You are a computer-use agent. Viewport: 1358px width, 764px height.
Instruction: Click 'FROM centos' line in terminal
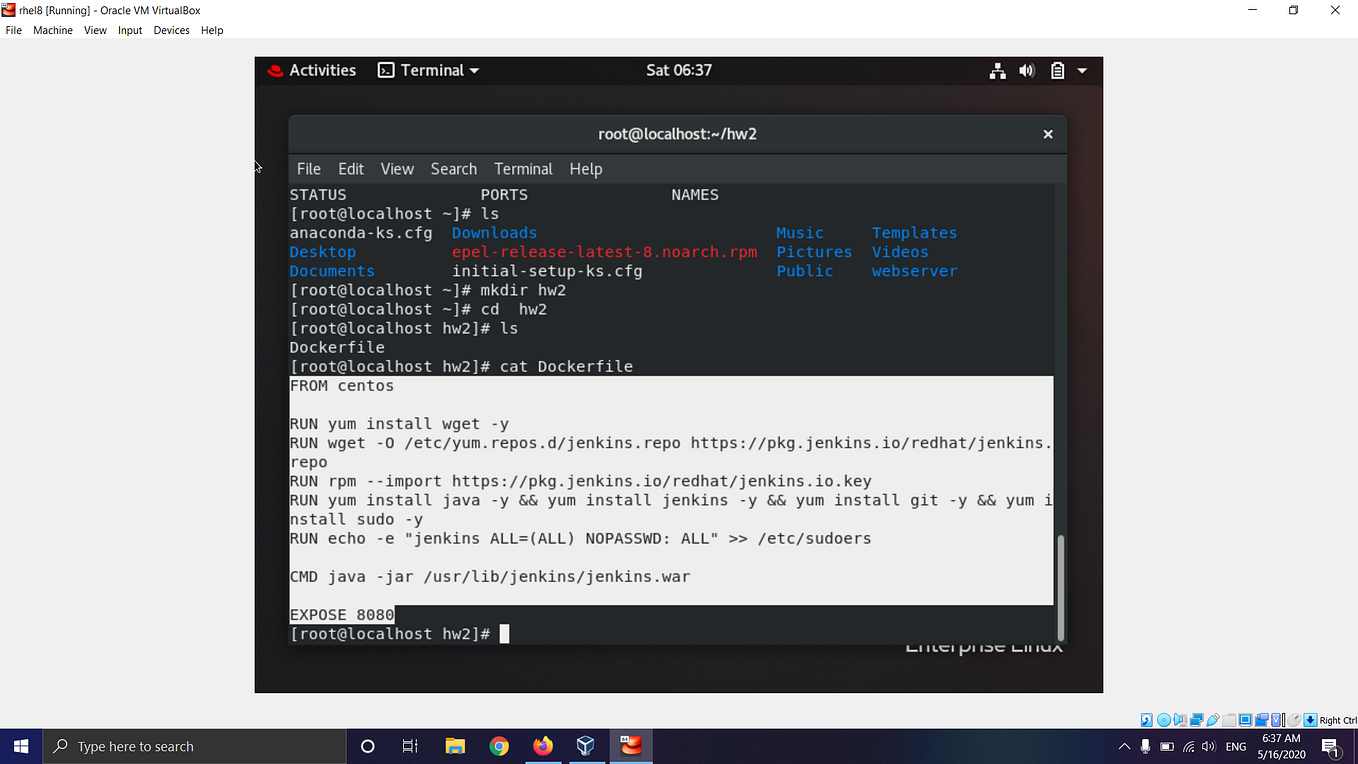click(x=342, y=386)
